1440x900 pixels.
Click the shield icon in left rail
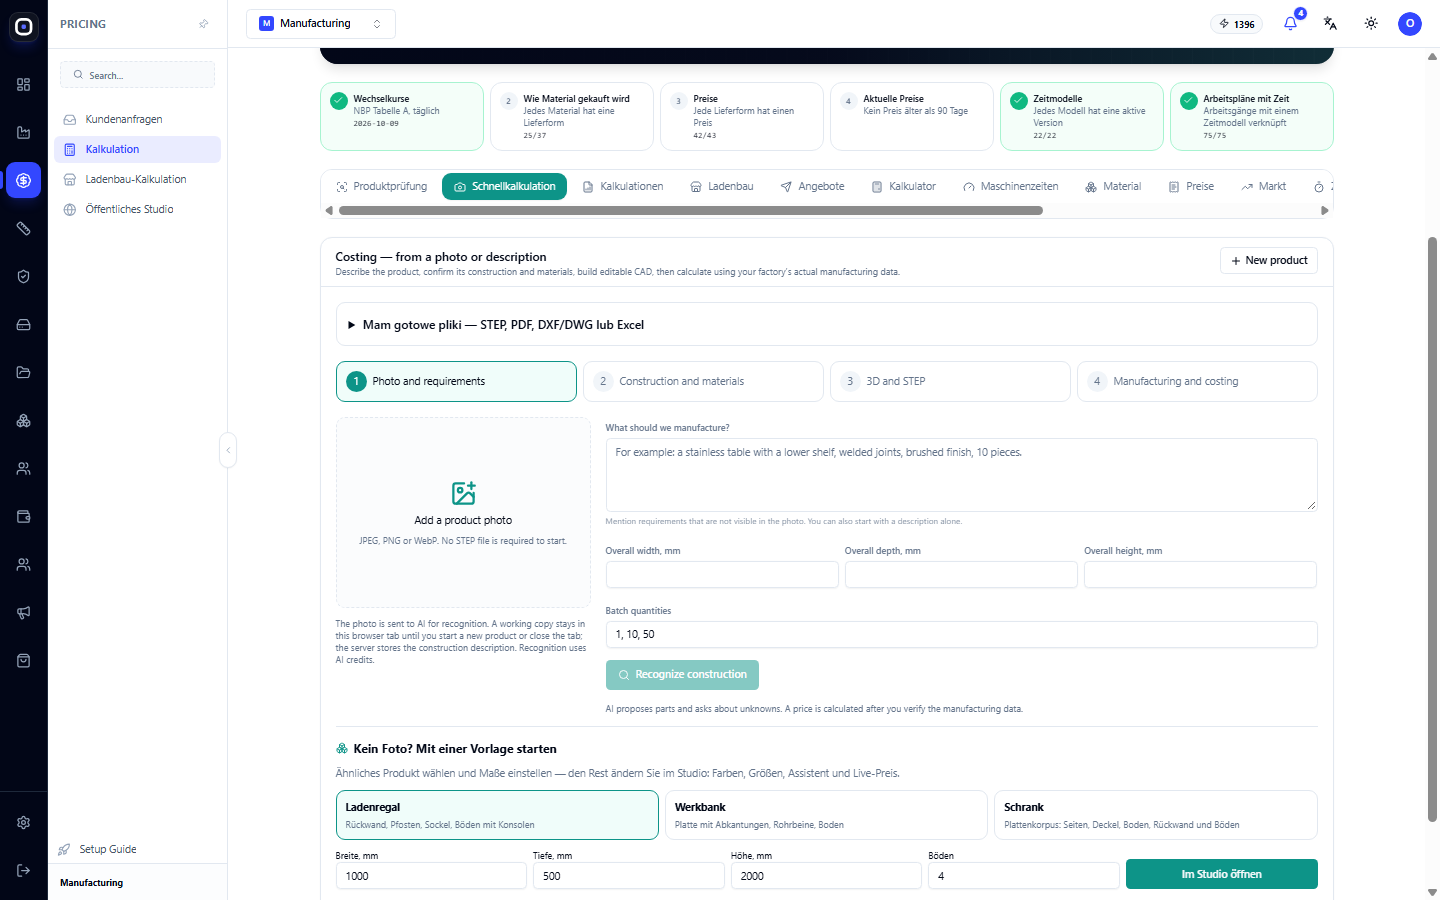(24, 277)
